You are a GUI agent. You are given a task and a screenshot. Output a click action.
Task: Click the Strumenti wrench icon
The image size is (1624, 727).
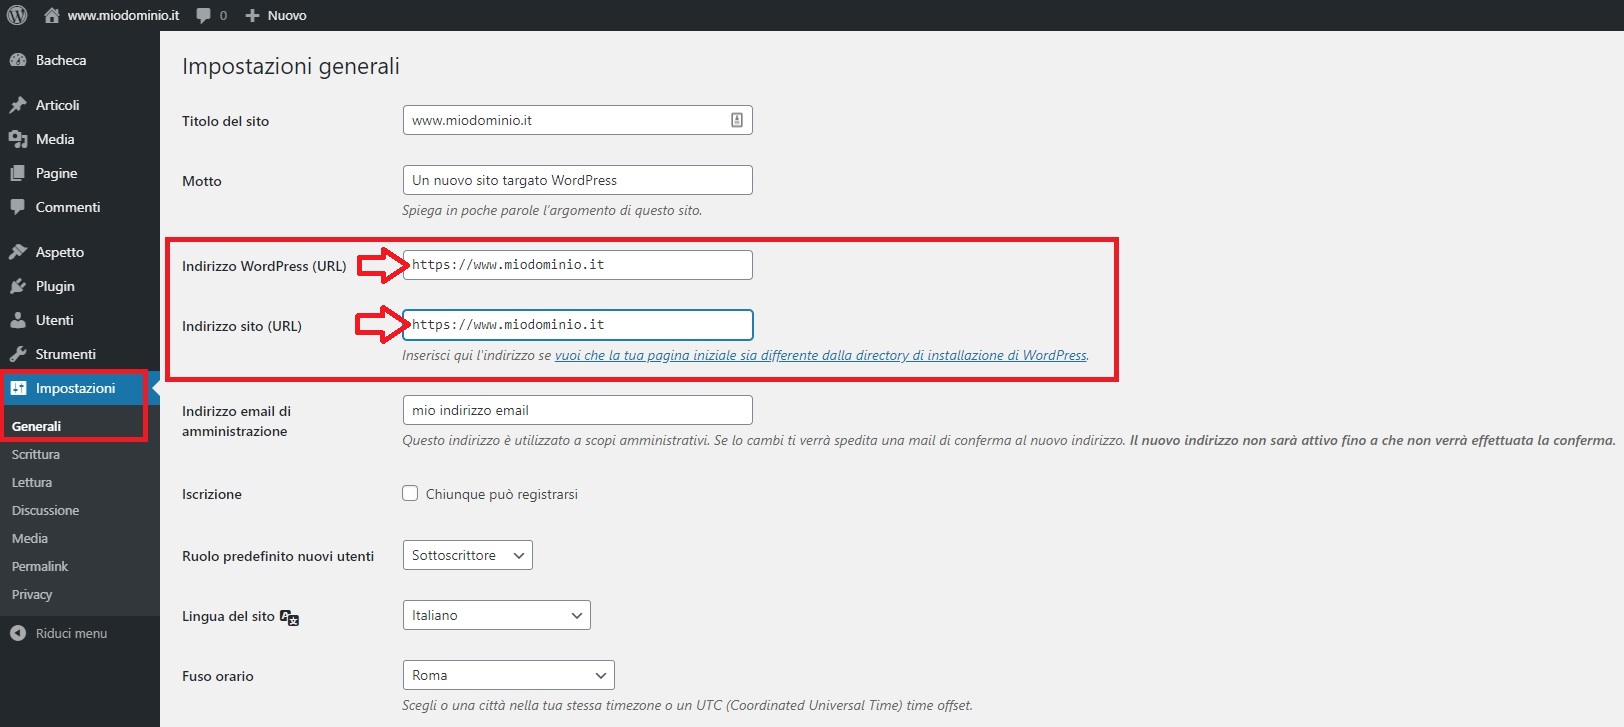point(17,354)
